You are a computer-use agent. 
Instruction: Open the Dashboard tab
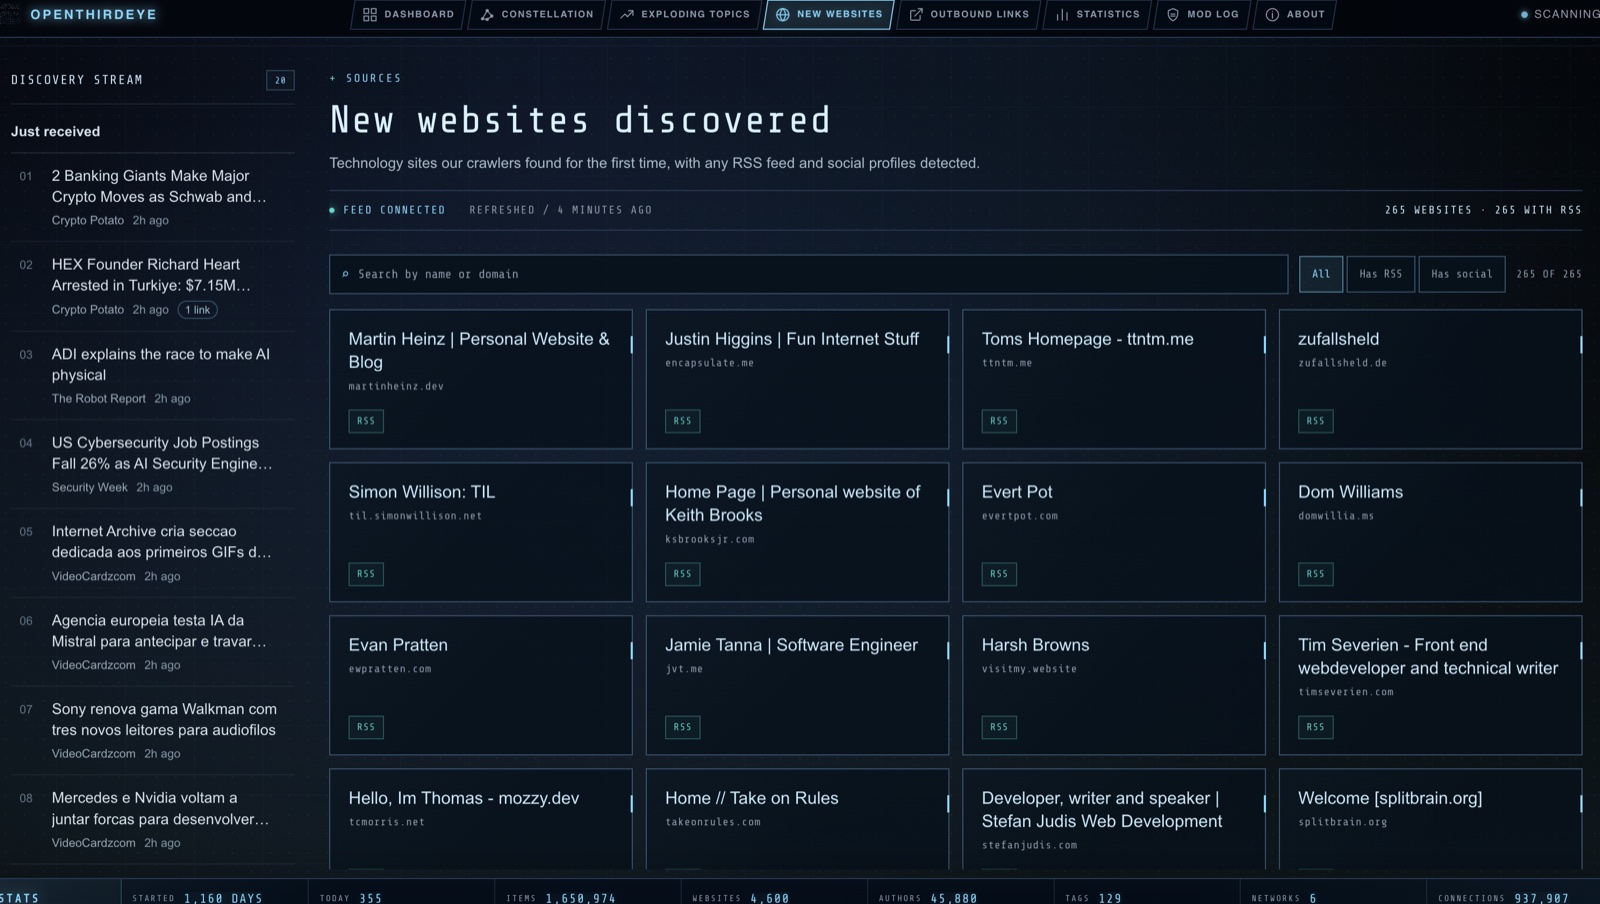tap(408, 14)
